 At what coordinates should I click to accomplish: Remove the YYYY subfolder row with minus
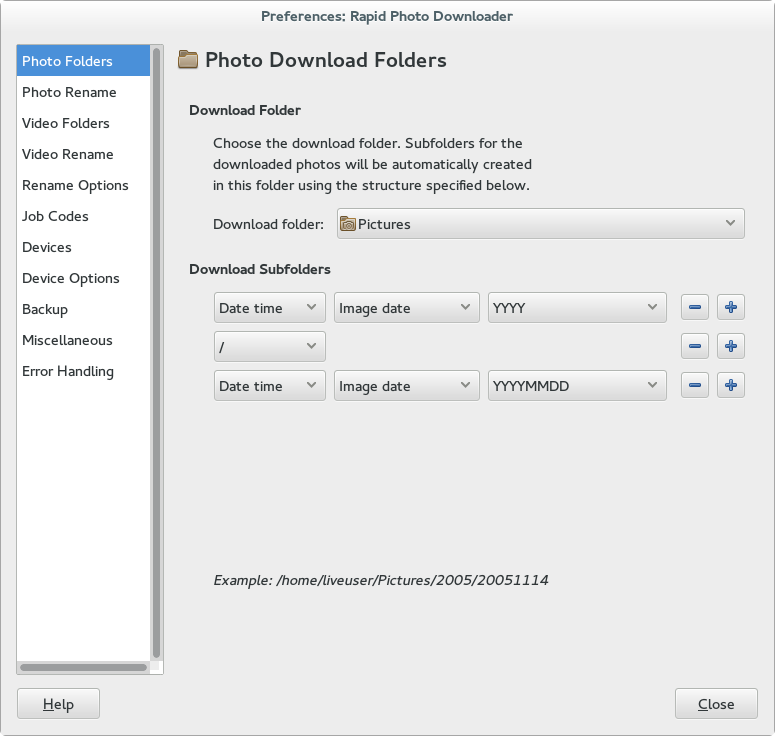point(694,307)
